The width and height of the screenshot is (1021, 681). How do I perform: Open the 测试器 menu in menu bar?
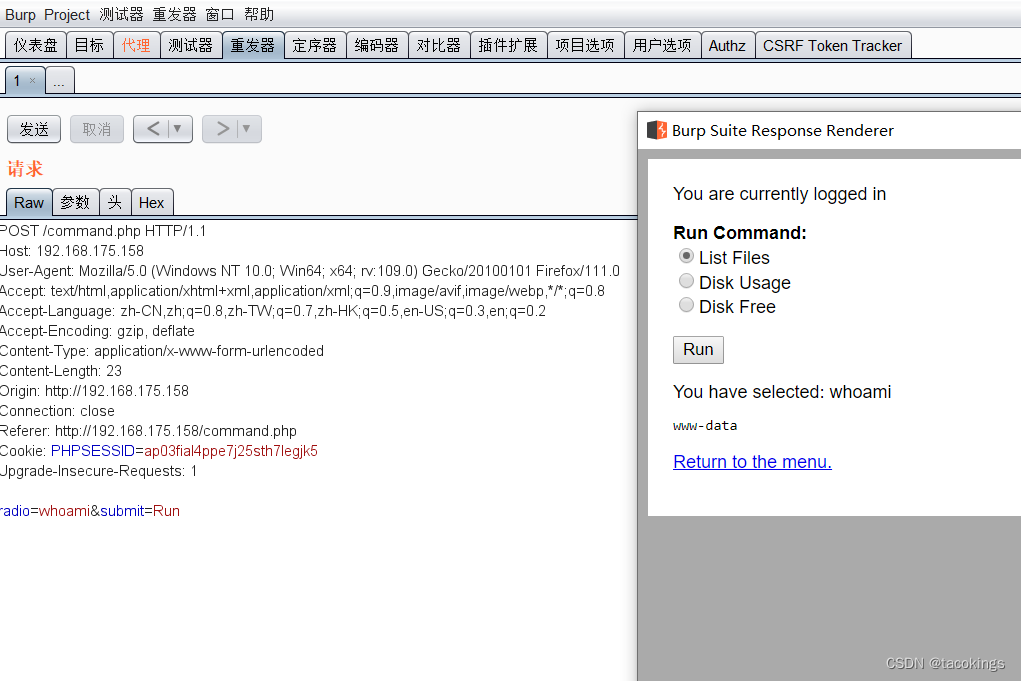tap(121, 14)
